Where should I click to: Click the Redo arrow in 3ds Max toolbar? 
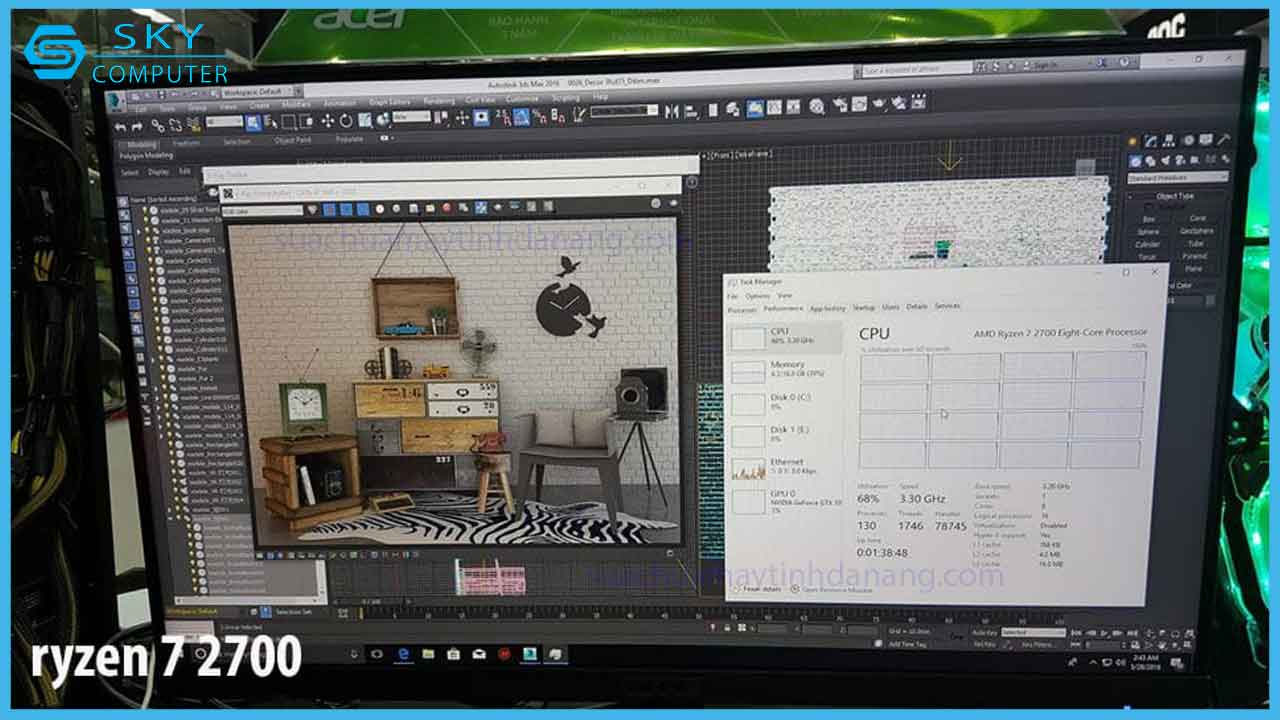pos(137,127)
